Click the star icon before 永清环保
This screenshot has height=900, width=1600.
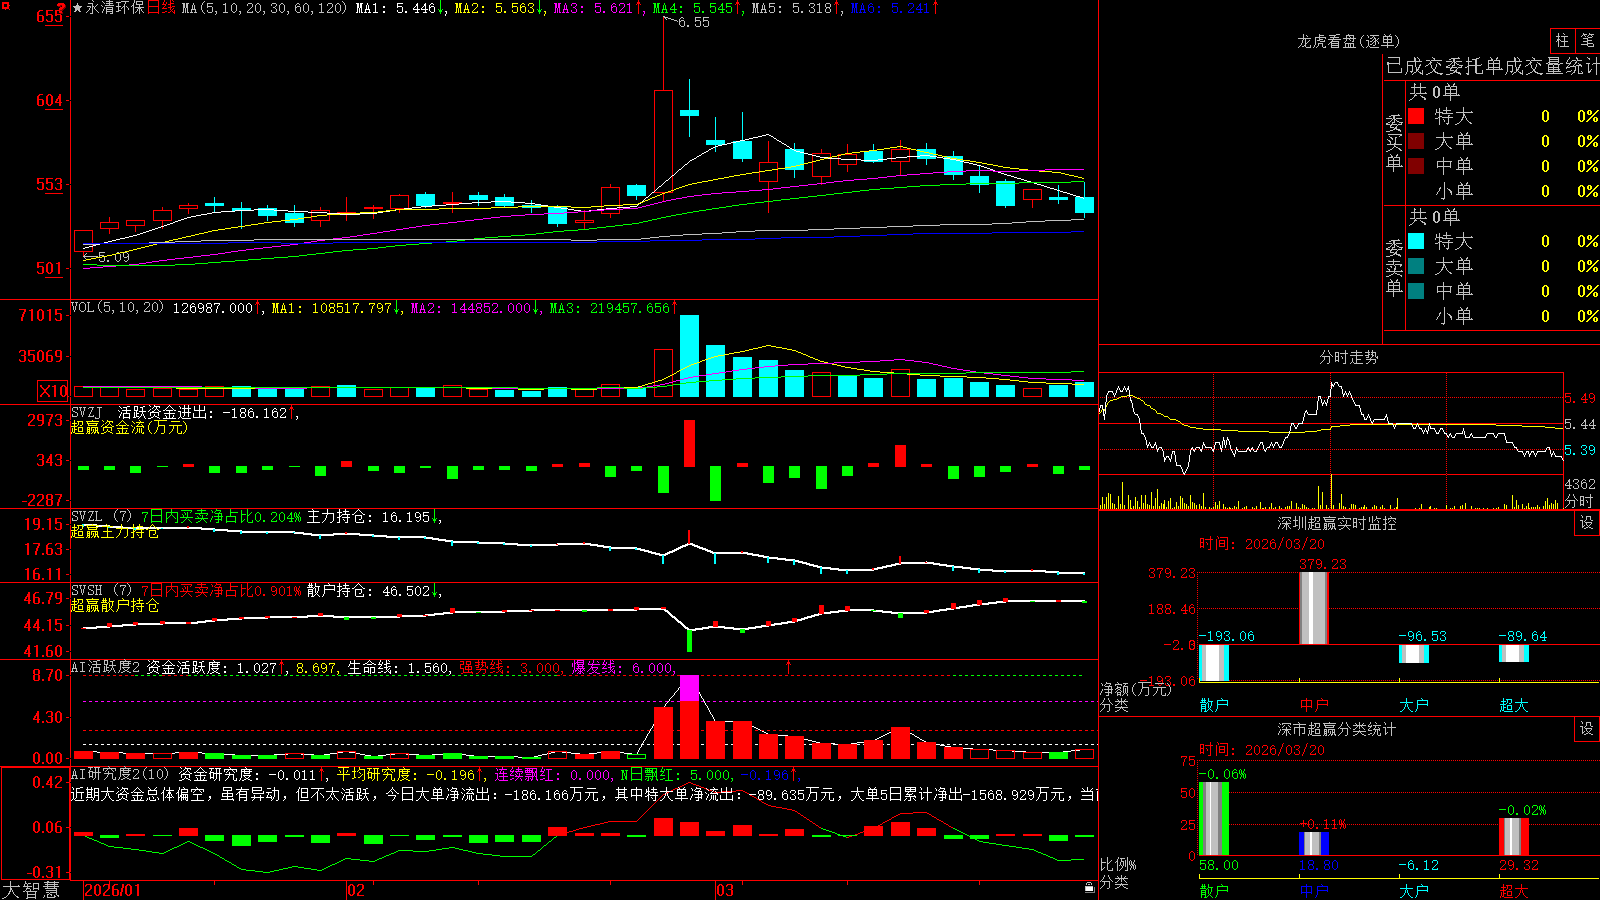point(78,8)
